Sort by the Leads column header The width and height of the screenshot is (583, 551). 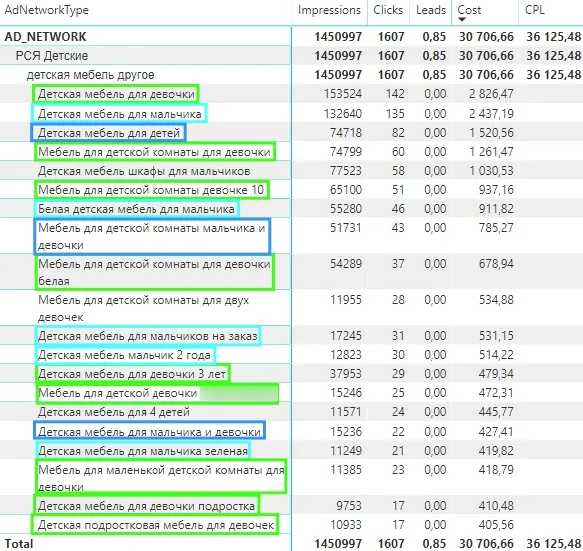(431, 10)
